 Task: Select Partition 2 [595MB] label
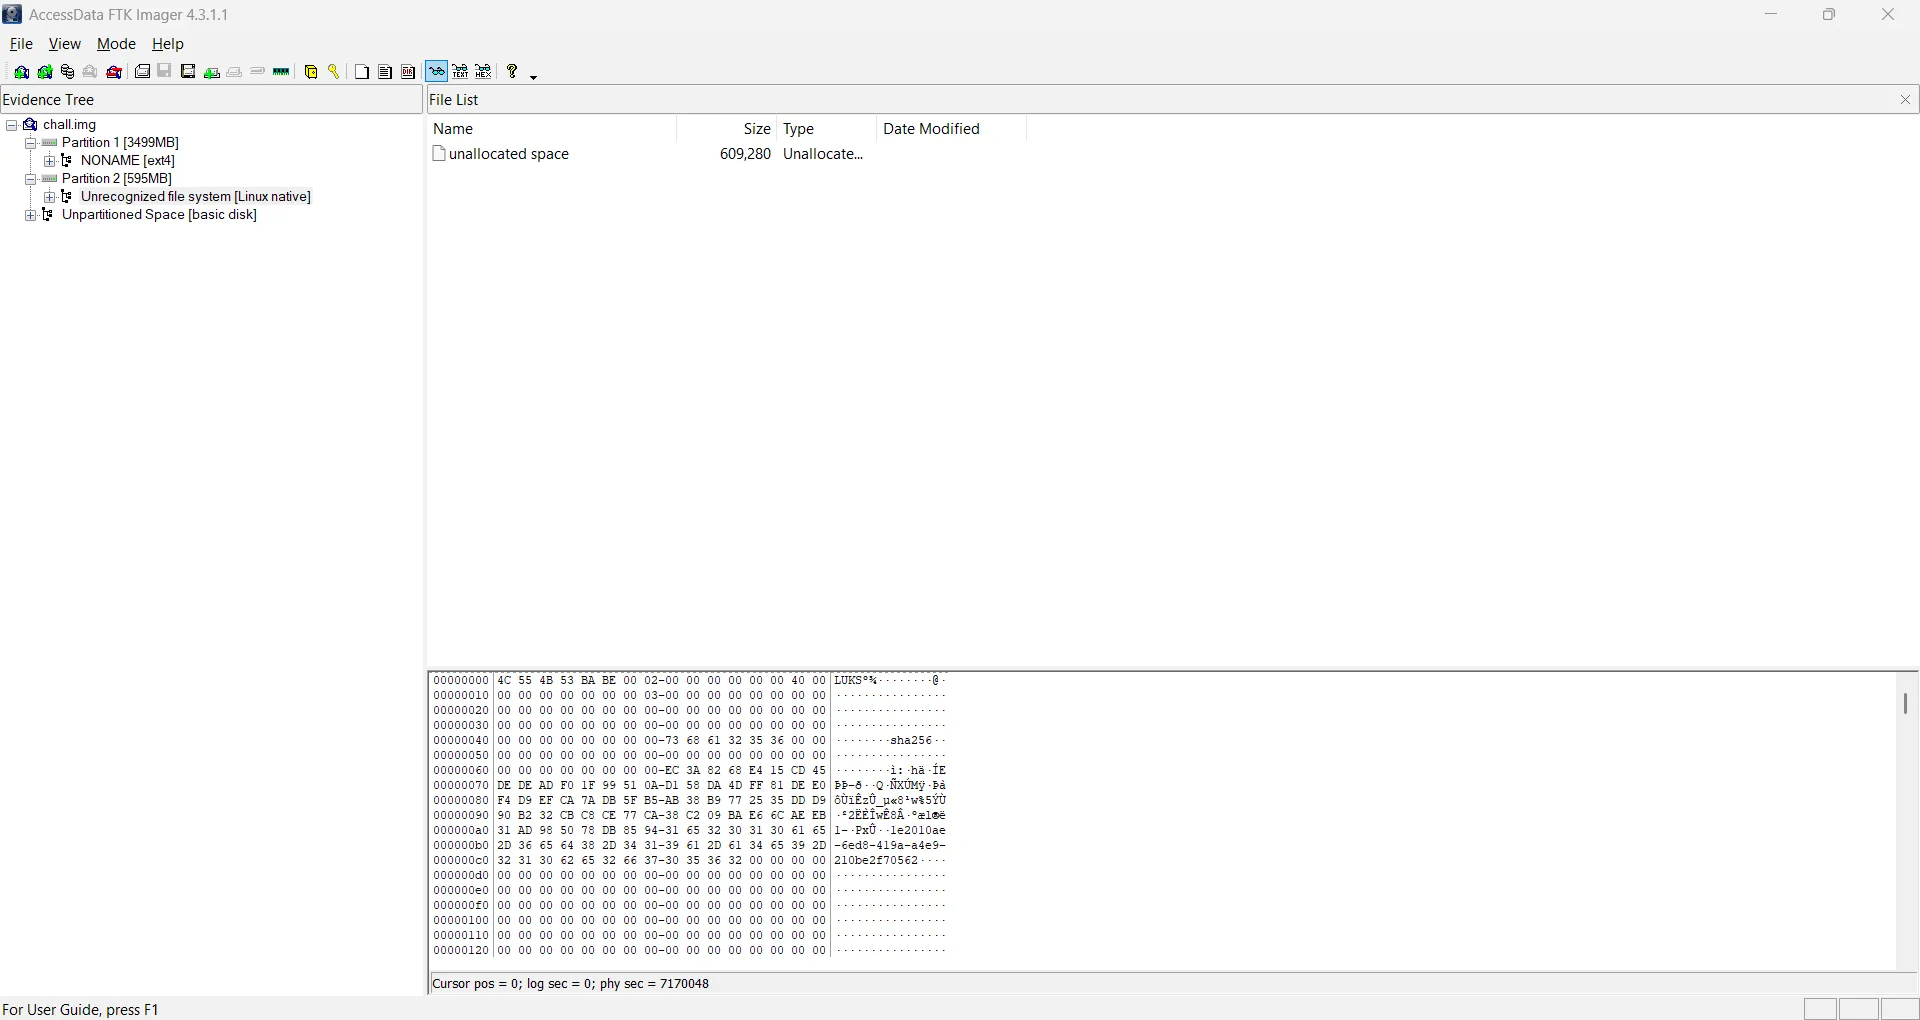(x=117, y=179)
